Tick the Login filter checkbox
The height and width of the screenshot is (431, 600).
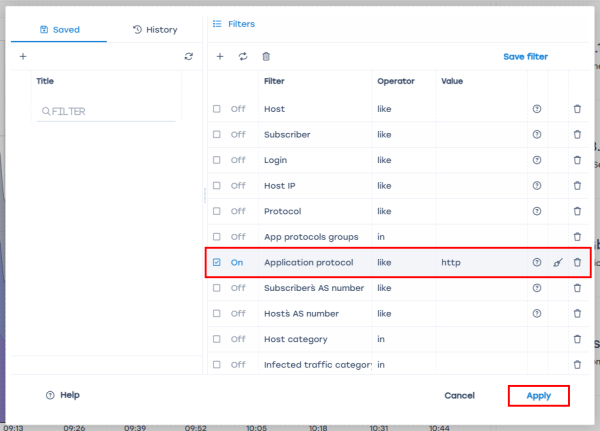point(217,160)
